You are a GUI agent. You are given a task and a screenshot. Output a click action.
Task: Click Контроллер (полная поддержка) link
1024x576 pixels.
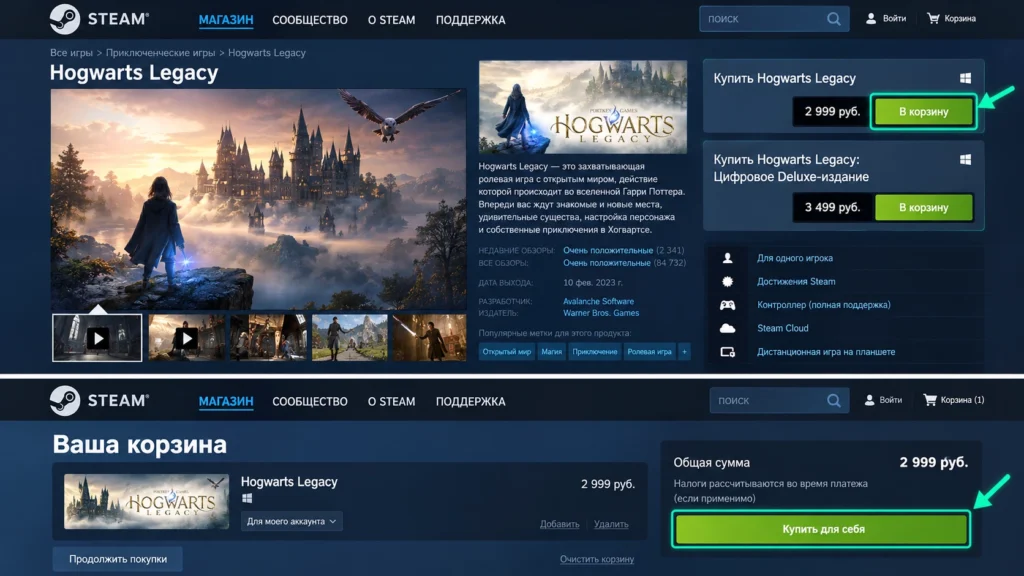(824, 305)
